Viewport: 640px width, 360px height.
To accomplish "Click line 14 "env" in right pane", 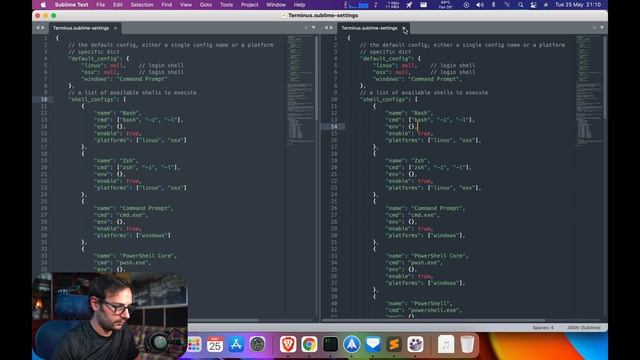I will click(402, 127).
